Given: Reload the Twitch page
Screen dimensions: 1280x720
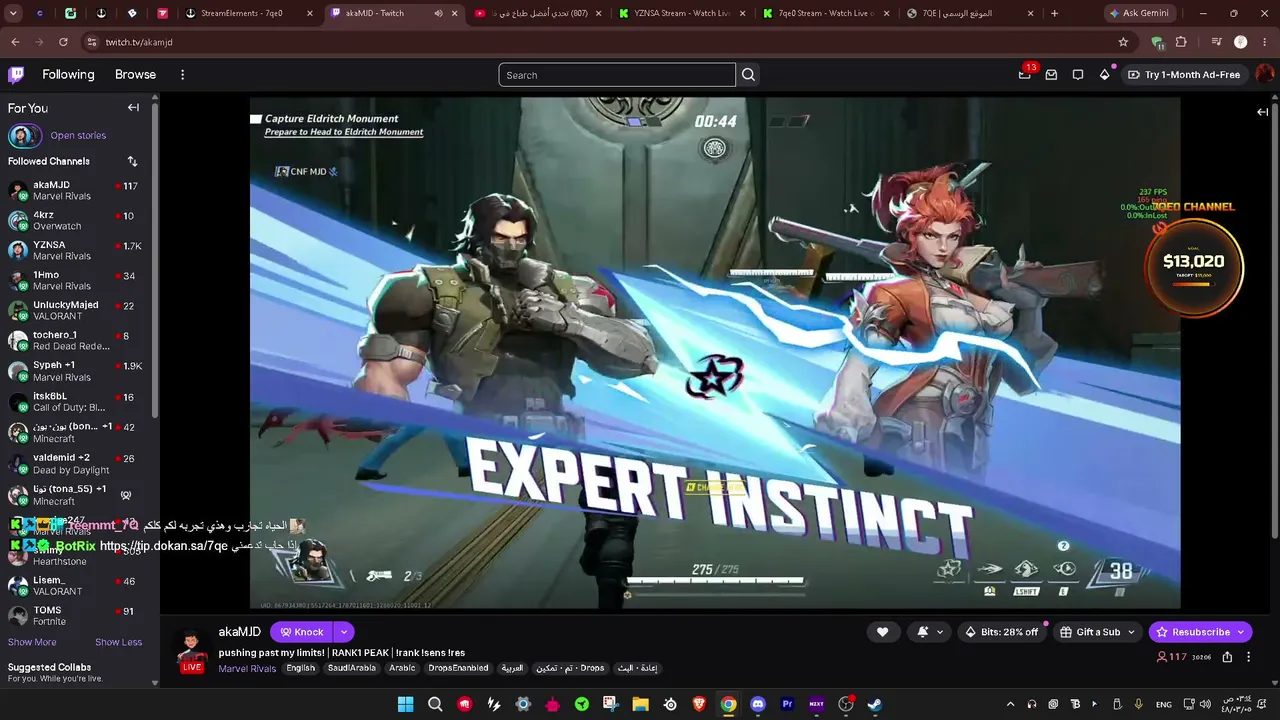Looking at the screenshot, I should 63,42.
